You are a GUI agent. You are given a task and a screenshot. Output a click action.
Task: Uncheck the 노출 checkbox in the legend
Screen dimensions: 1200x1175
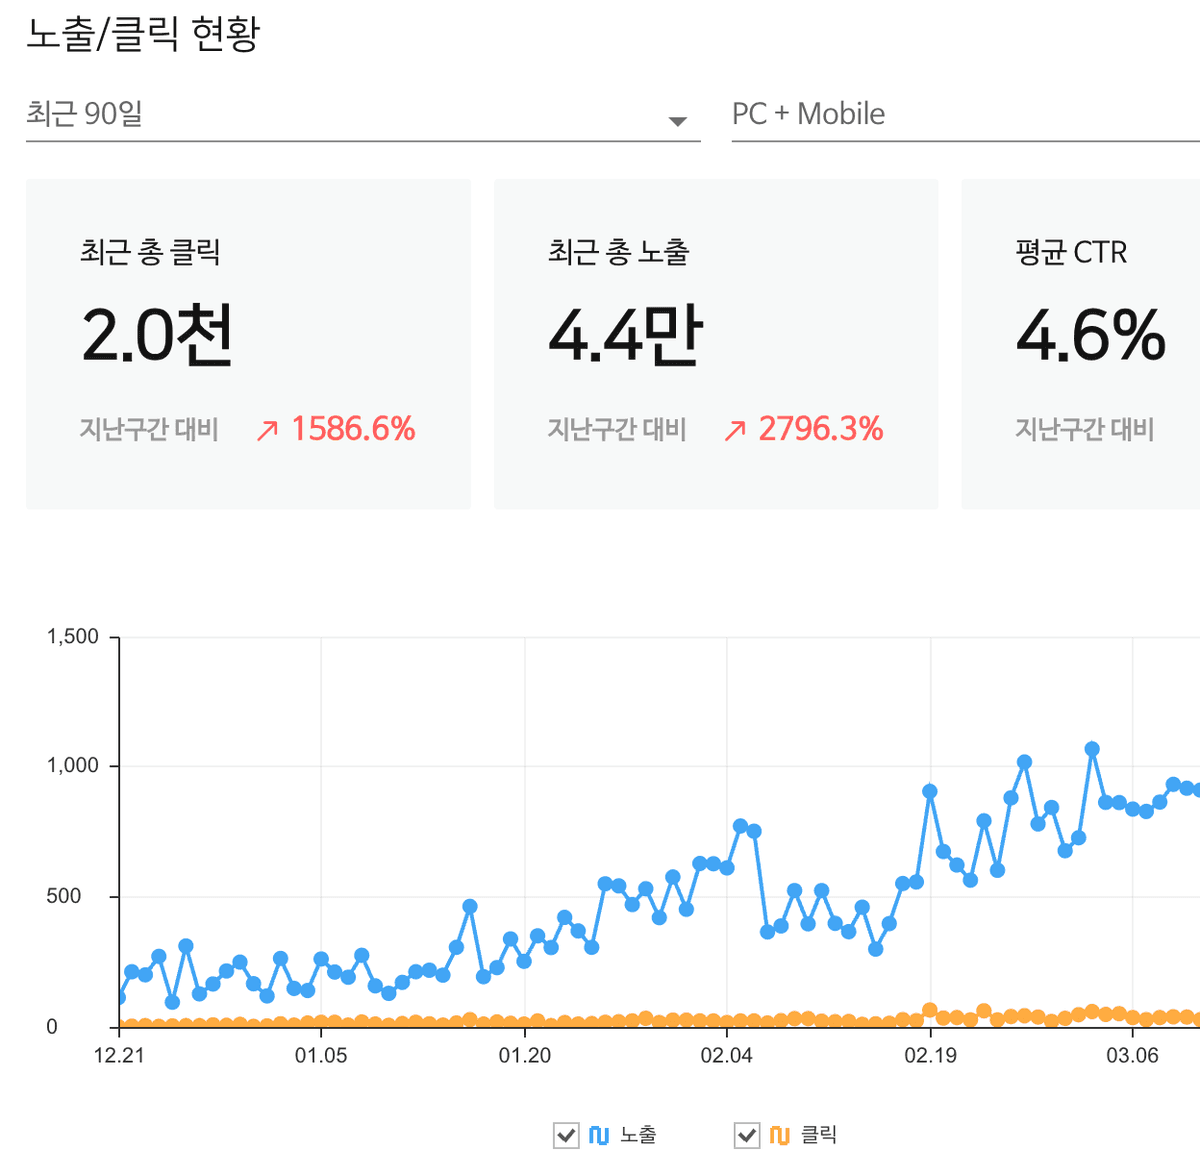coord(565,1135)
